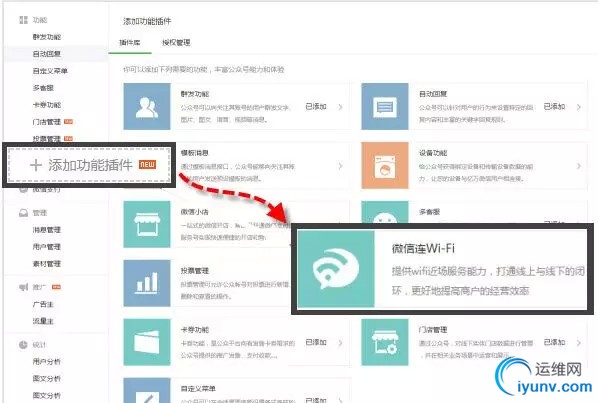
Task: Click the pie chart icon beside 统计
Action: (x=23, y=345)
